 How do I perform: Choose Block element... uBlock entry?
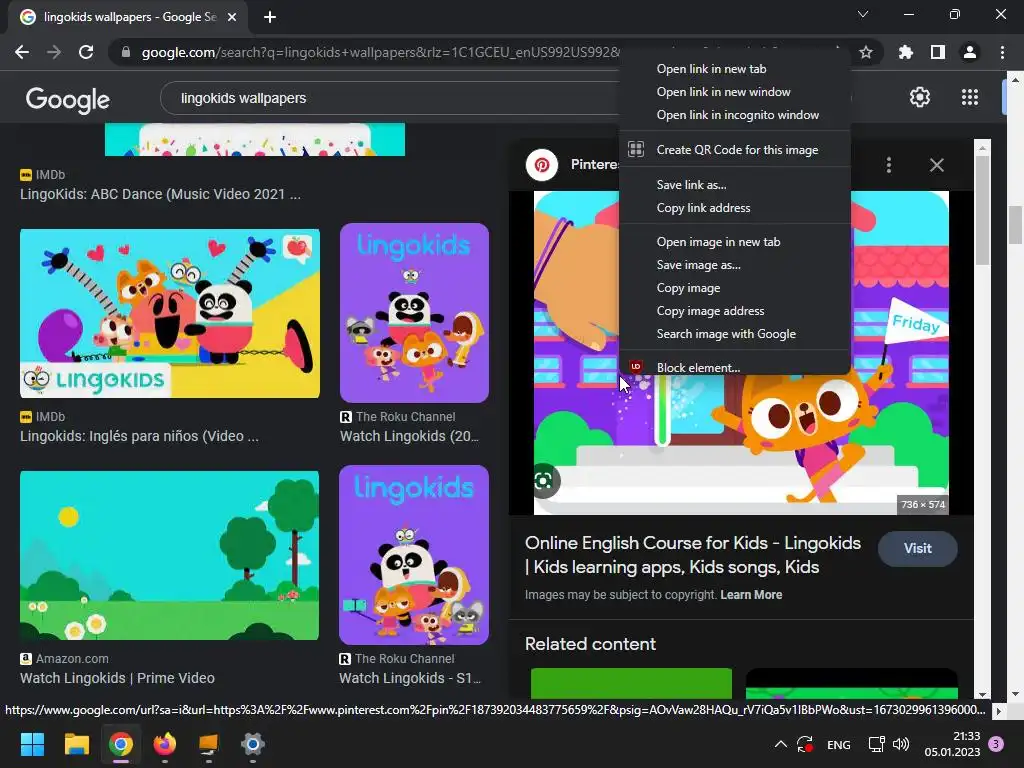pyautogui.click(x=735, y=367)
